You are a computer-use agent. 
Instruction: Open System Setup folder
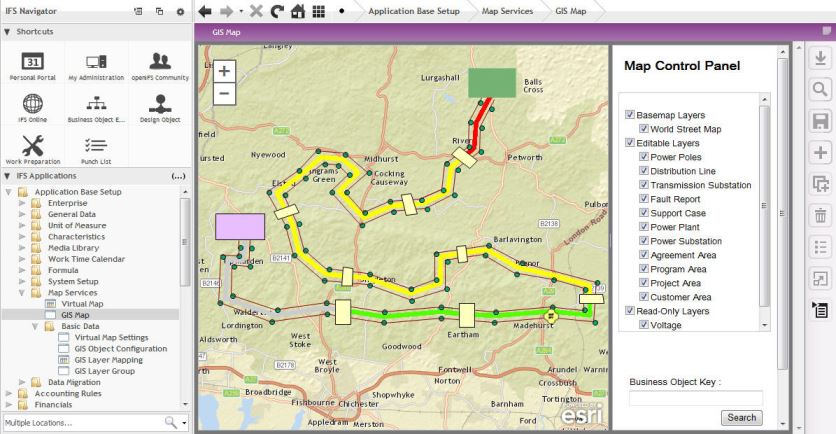point(73,281)
